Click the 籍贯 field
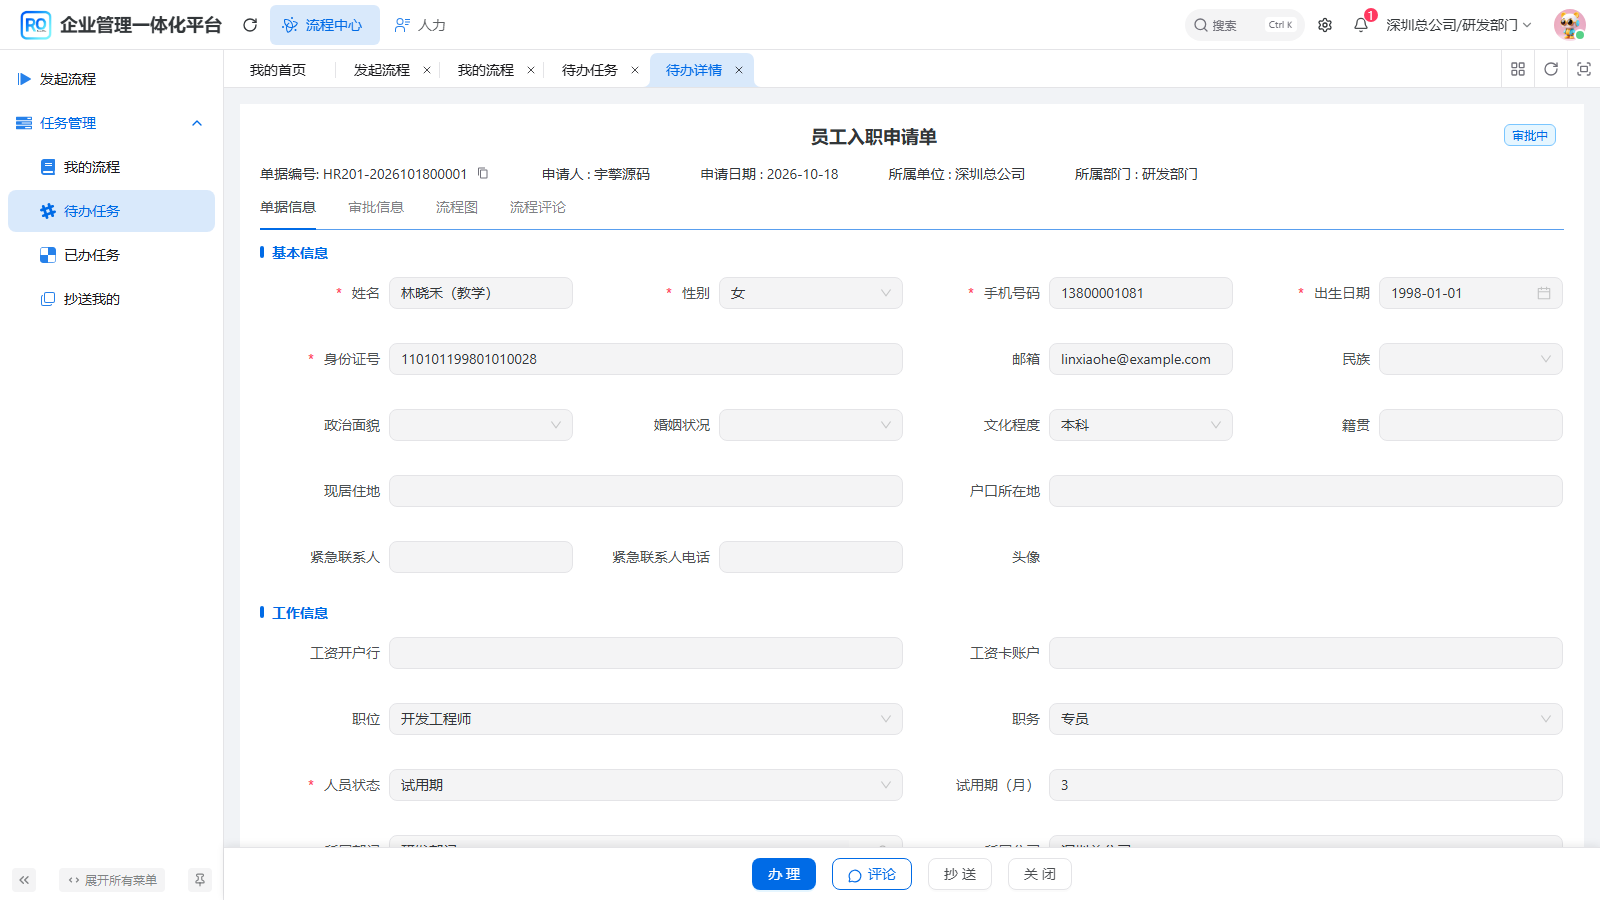Viewport: 1600px width, 900px height. tap(1471, 425)
